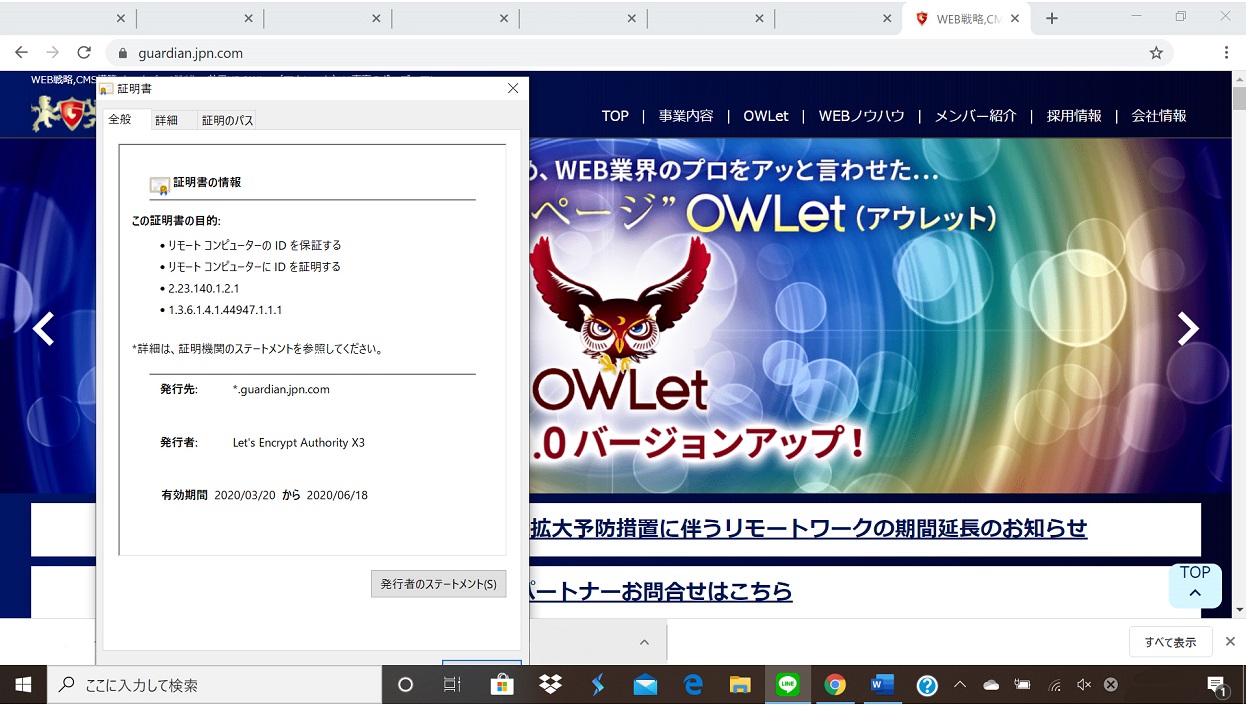Click the 証明書の情報 heading
Viewport: 1246px width, 707px height.
(x=207, y=182)
